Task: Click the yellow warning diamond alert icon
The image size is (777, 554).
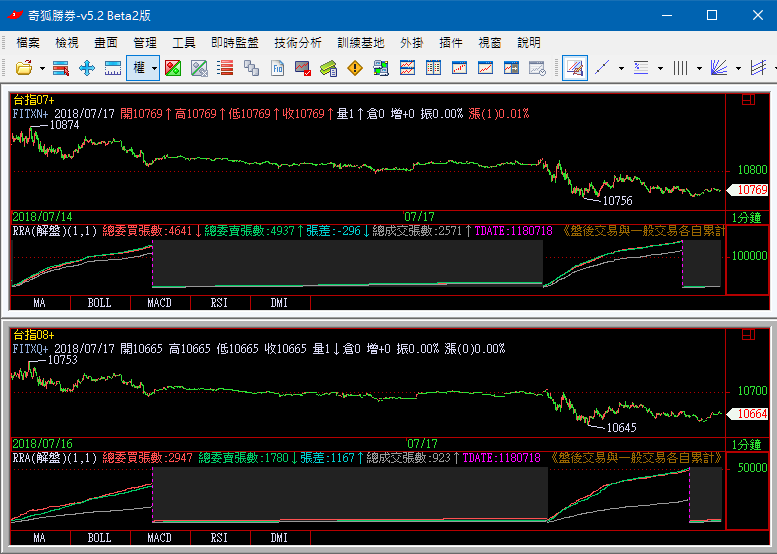Action: [354, 68]
